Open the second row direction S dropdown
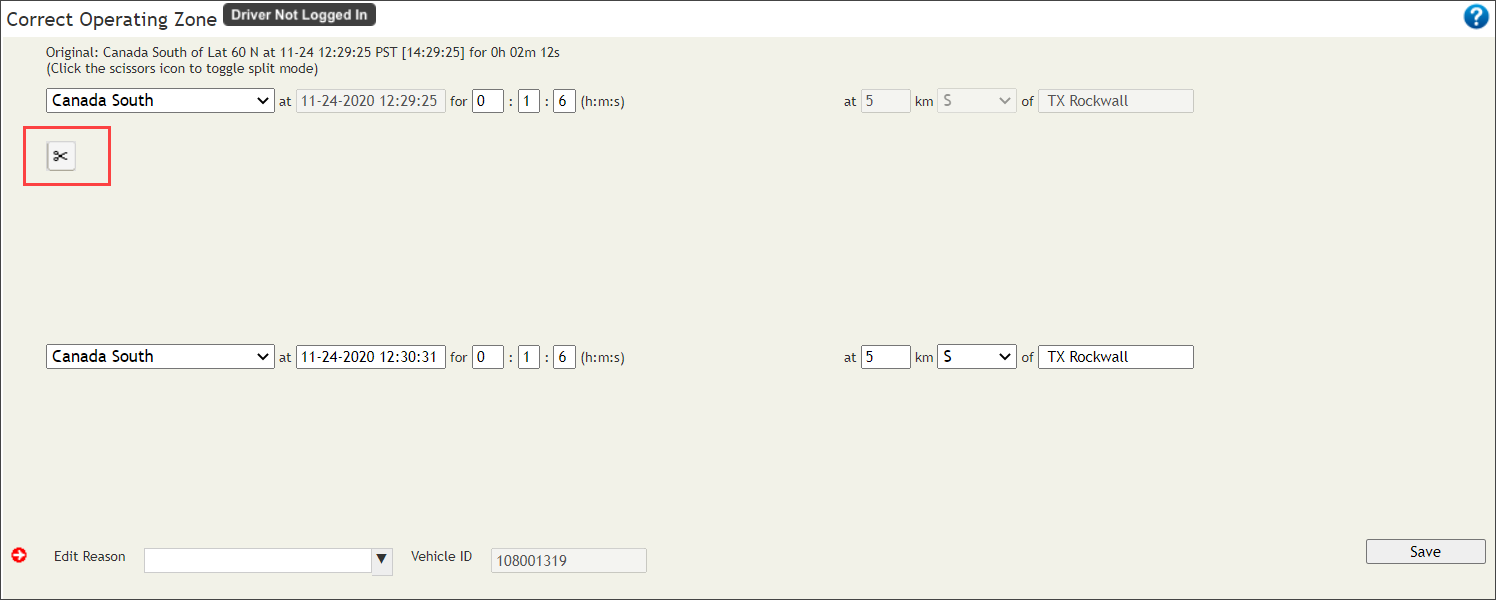The height and width of the screenshot is (600, 1496). coord(976,357)
